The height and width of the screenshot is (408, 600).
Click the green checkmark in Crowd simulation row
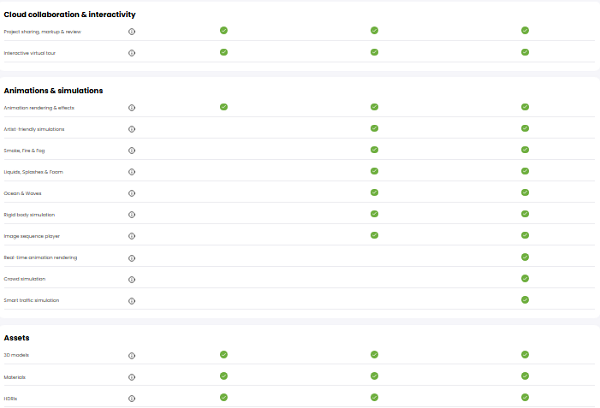click(524, 278)
